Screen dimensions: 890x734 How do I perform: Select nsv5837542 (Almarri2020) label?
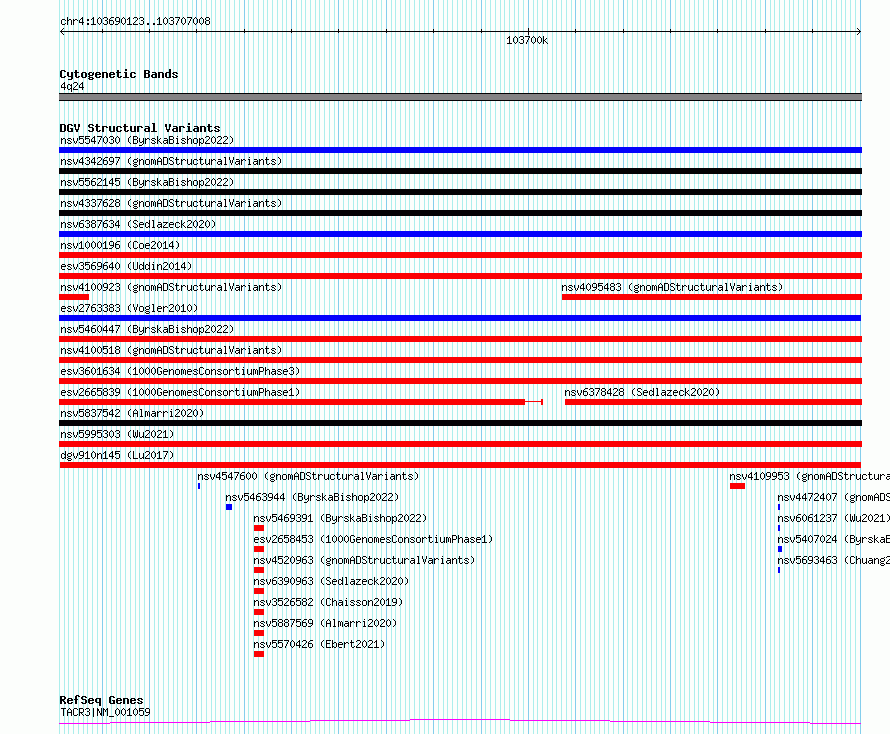point(132,413)
